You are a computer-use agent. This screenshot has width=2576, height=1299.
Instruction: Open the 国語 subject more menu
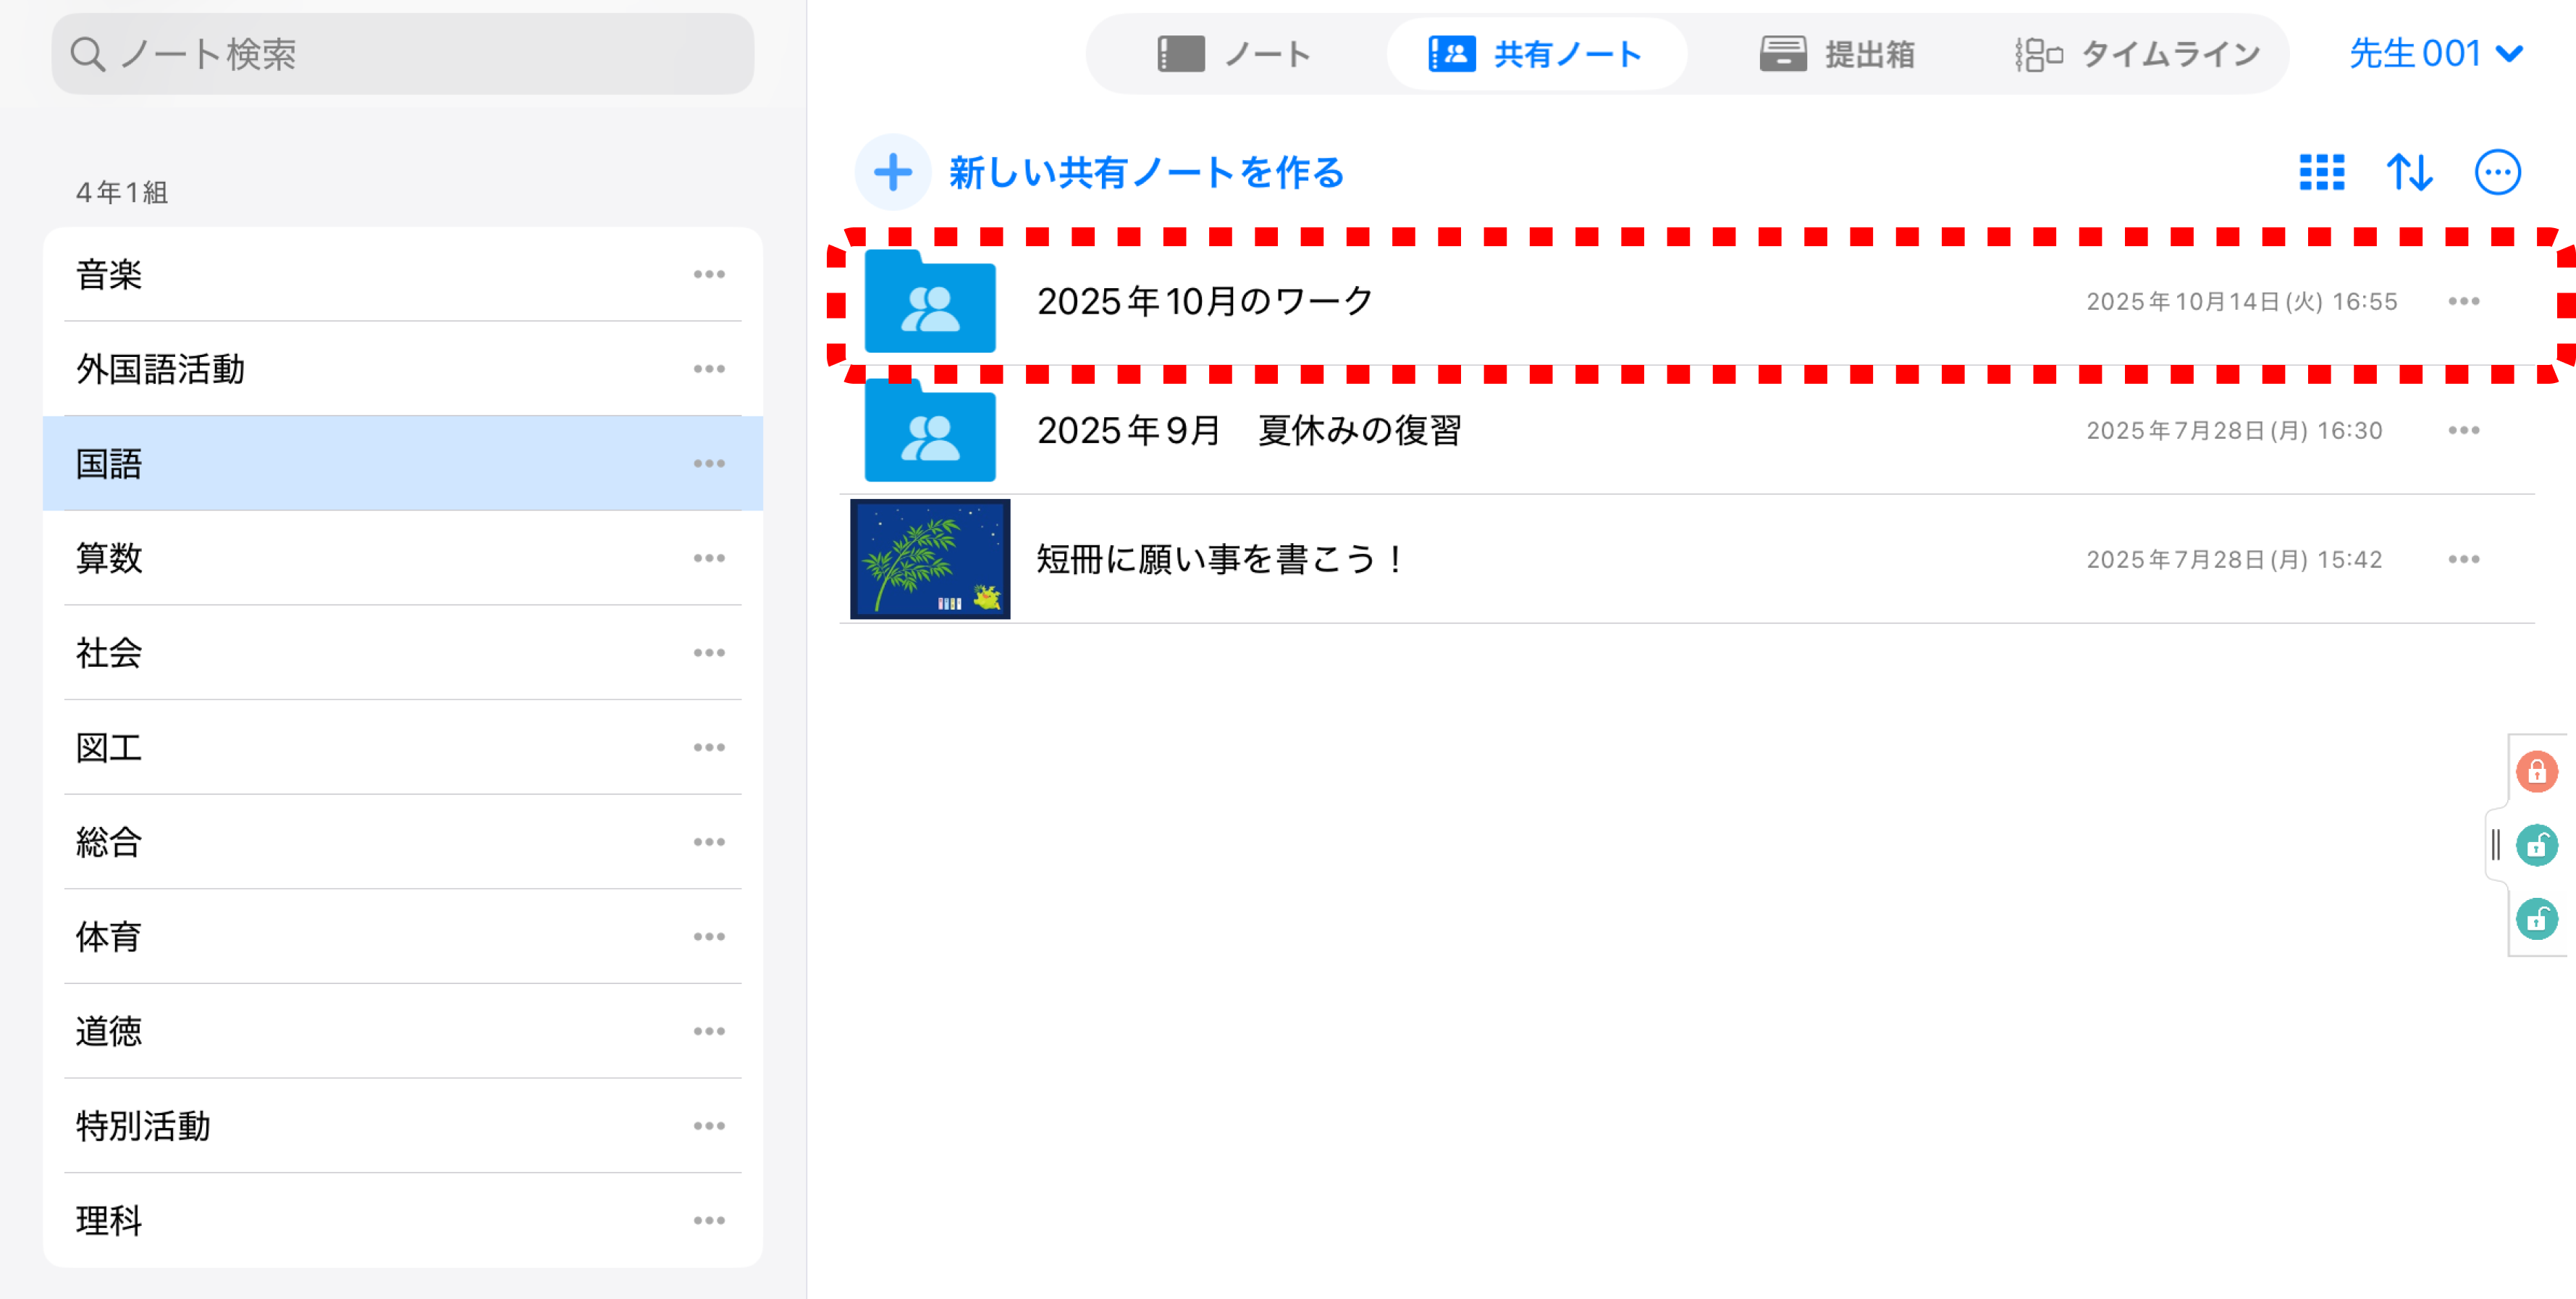click(709, 463)
